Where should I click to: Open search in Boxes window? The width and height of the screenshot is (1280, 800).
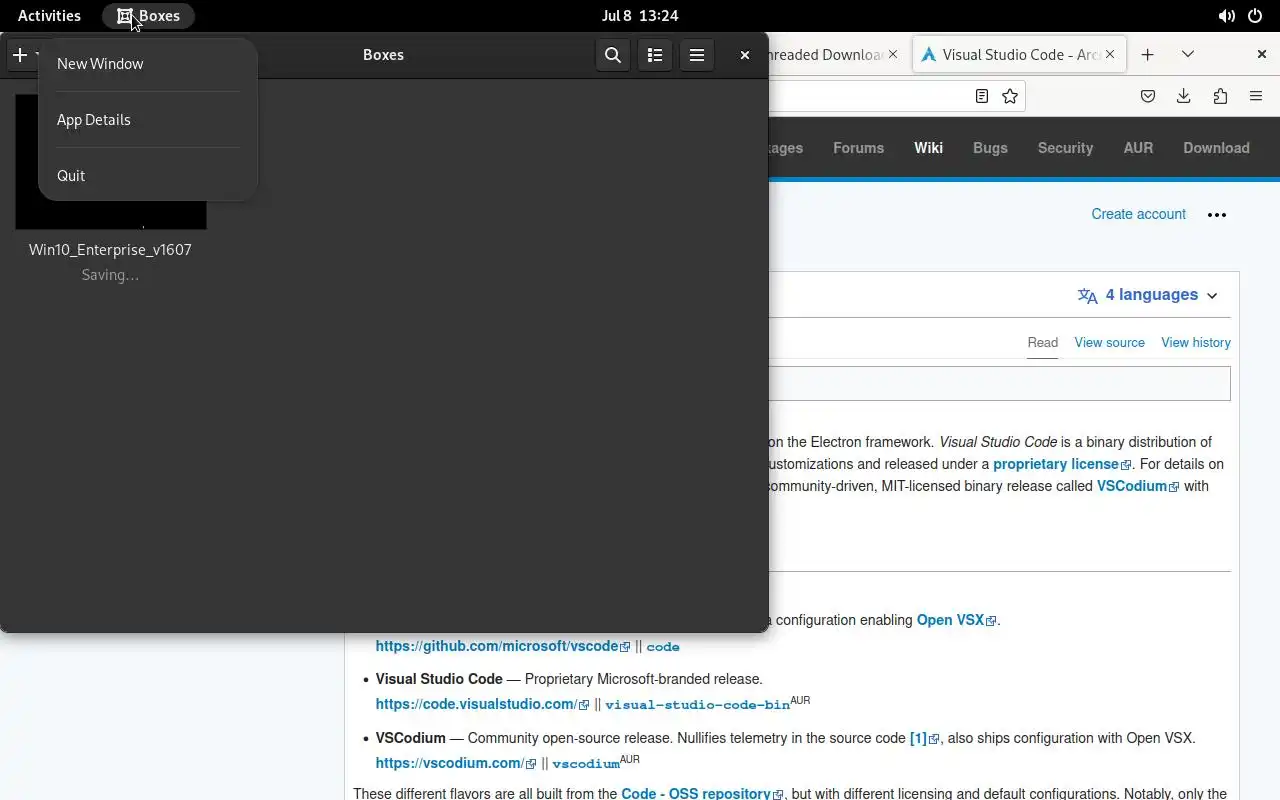pos(613,55)
